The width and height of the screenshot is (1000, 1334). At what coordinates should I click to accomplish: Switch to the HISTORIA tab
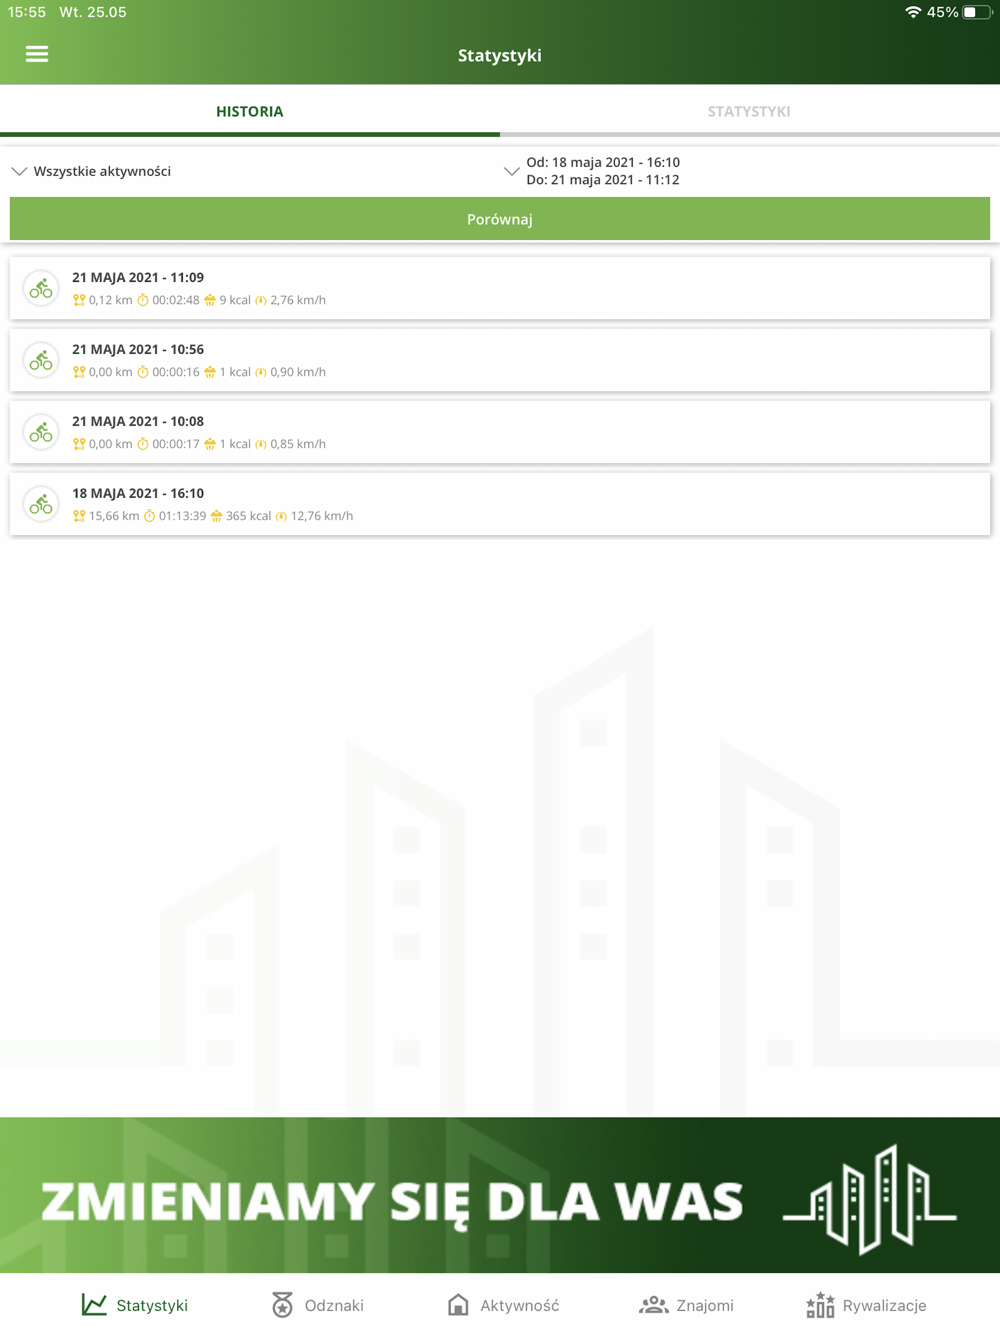250,111
